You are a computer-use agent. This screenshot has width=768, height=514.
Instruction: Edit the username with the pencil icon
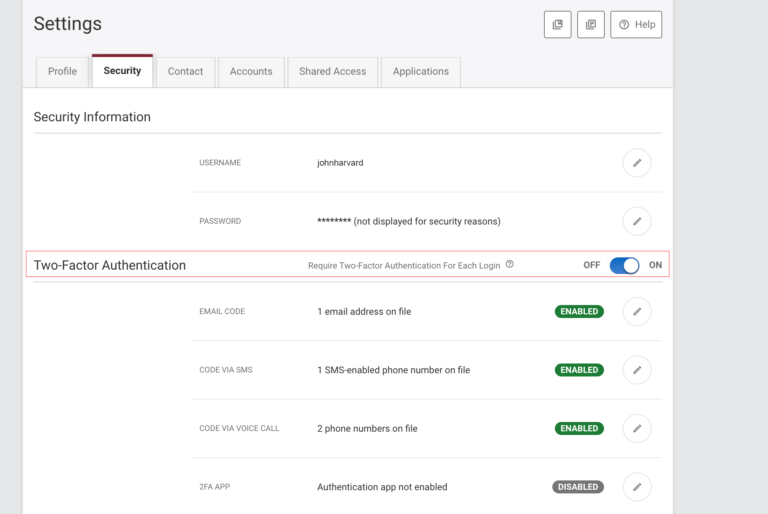[636, 163]
